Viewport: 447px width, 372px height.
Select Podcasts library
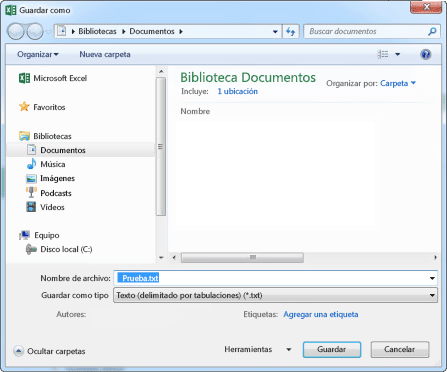tap(56, 193)
